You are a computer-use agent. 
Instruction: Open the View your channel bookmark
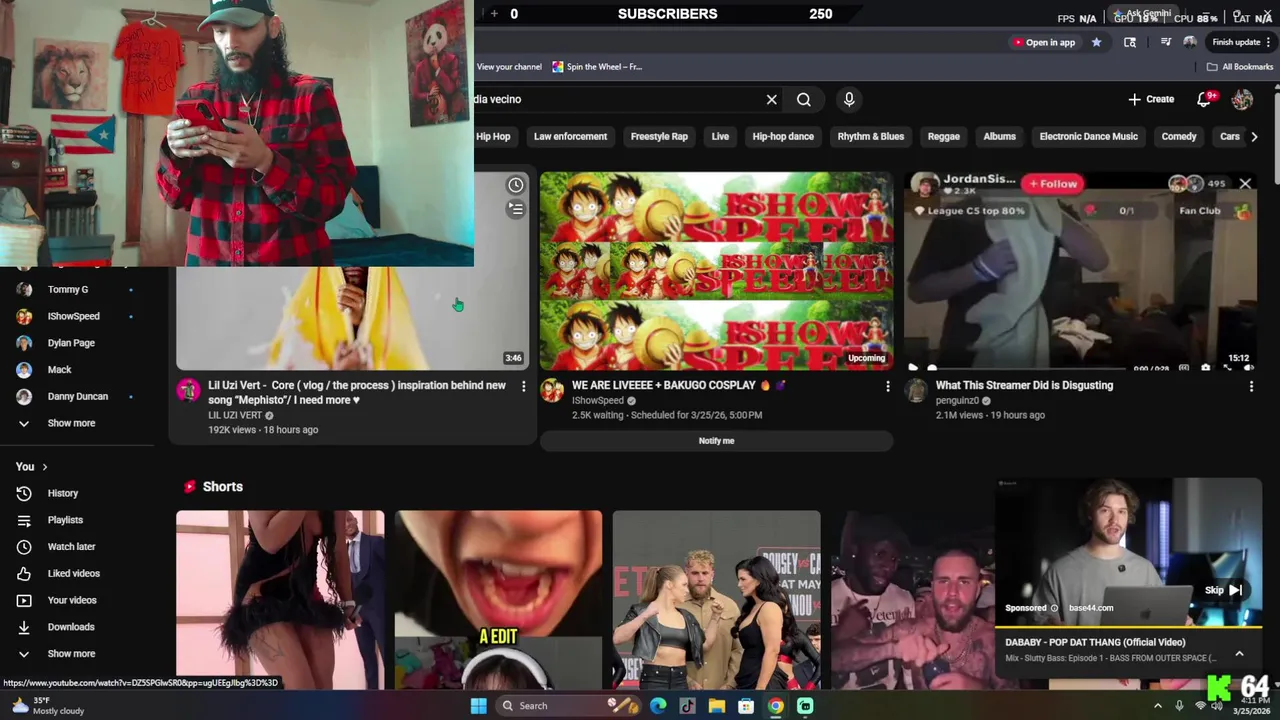(509, 67)
